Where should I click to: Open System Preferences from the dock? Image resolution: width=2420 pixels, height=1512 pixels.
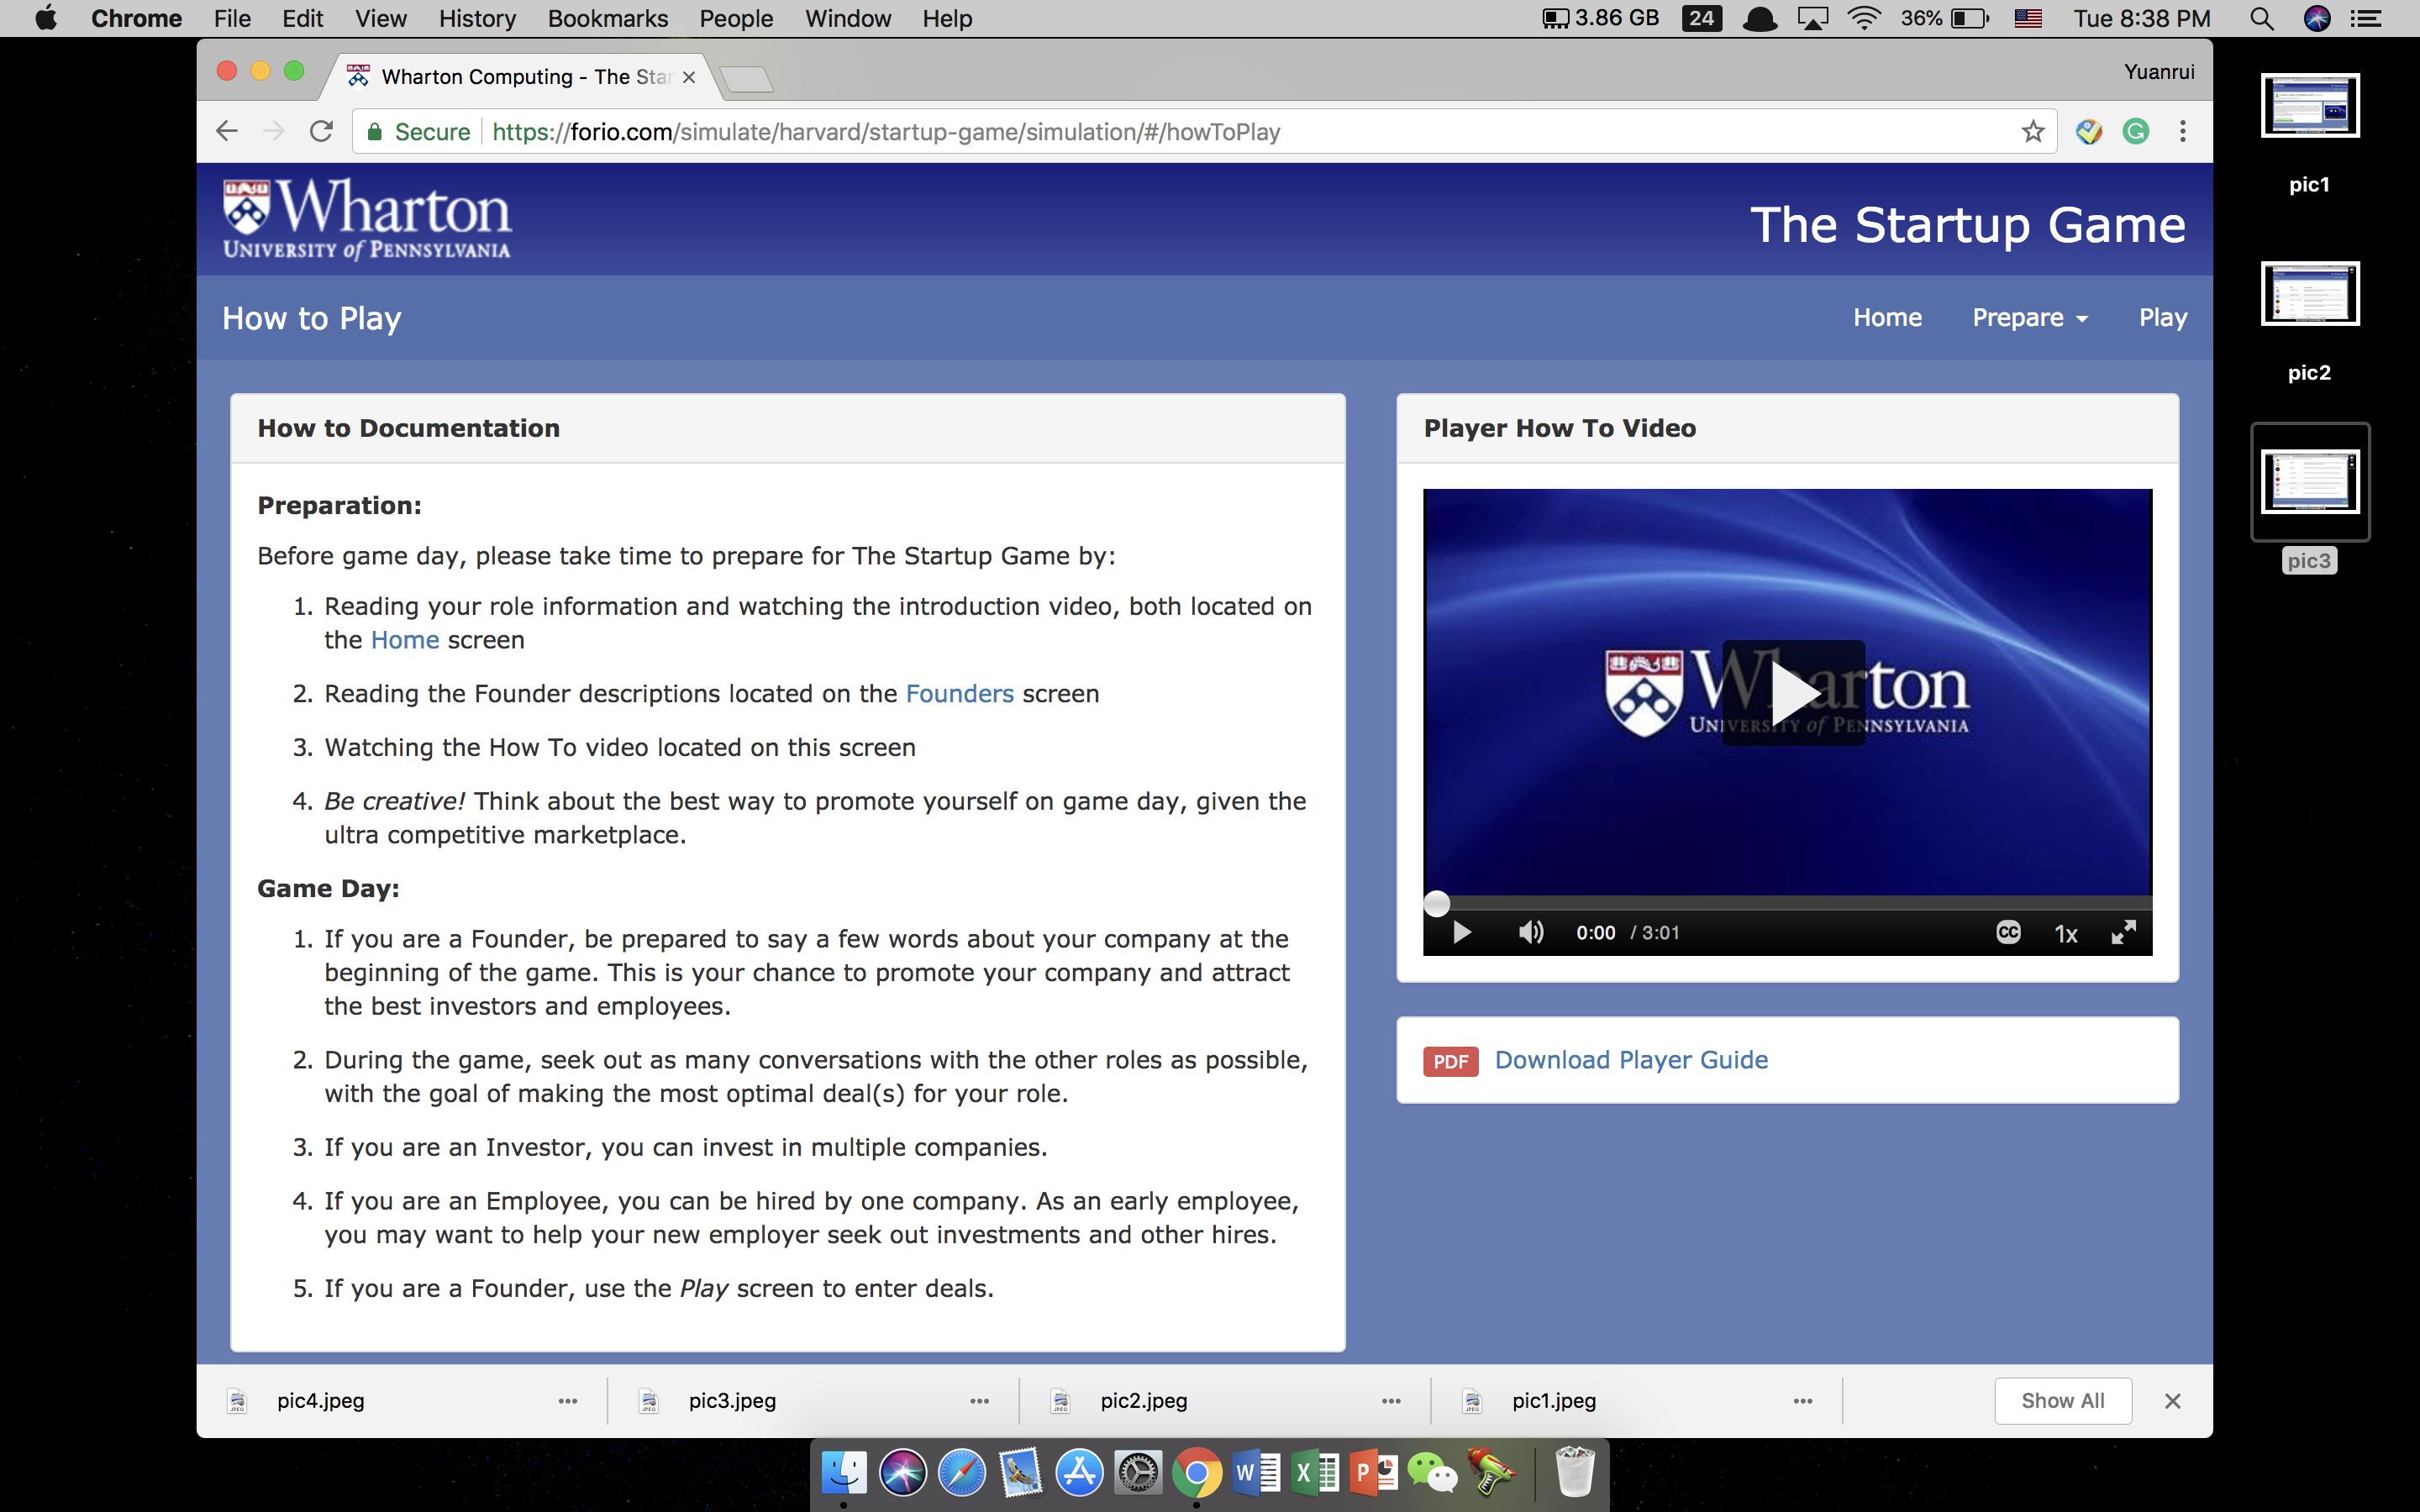tap(1138, 1473)
